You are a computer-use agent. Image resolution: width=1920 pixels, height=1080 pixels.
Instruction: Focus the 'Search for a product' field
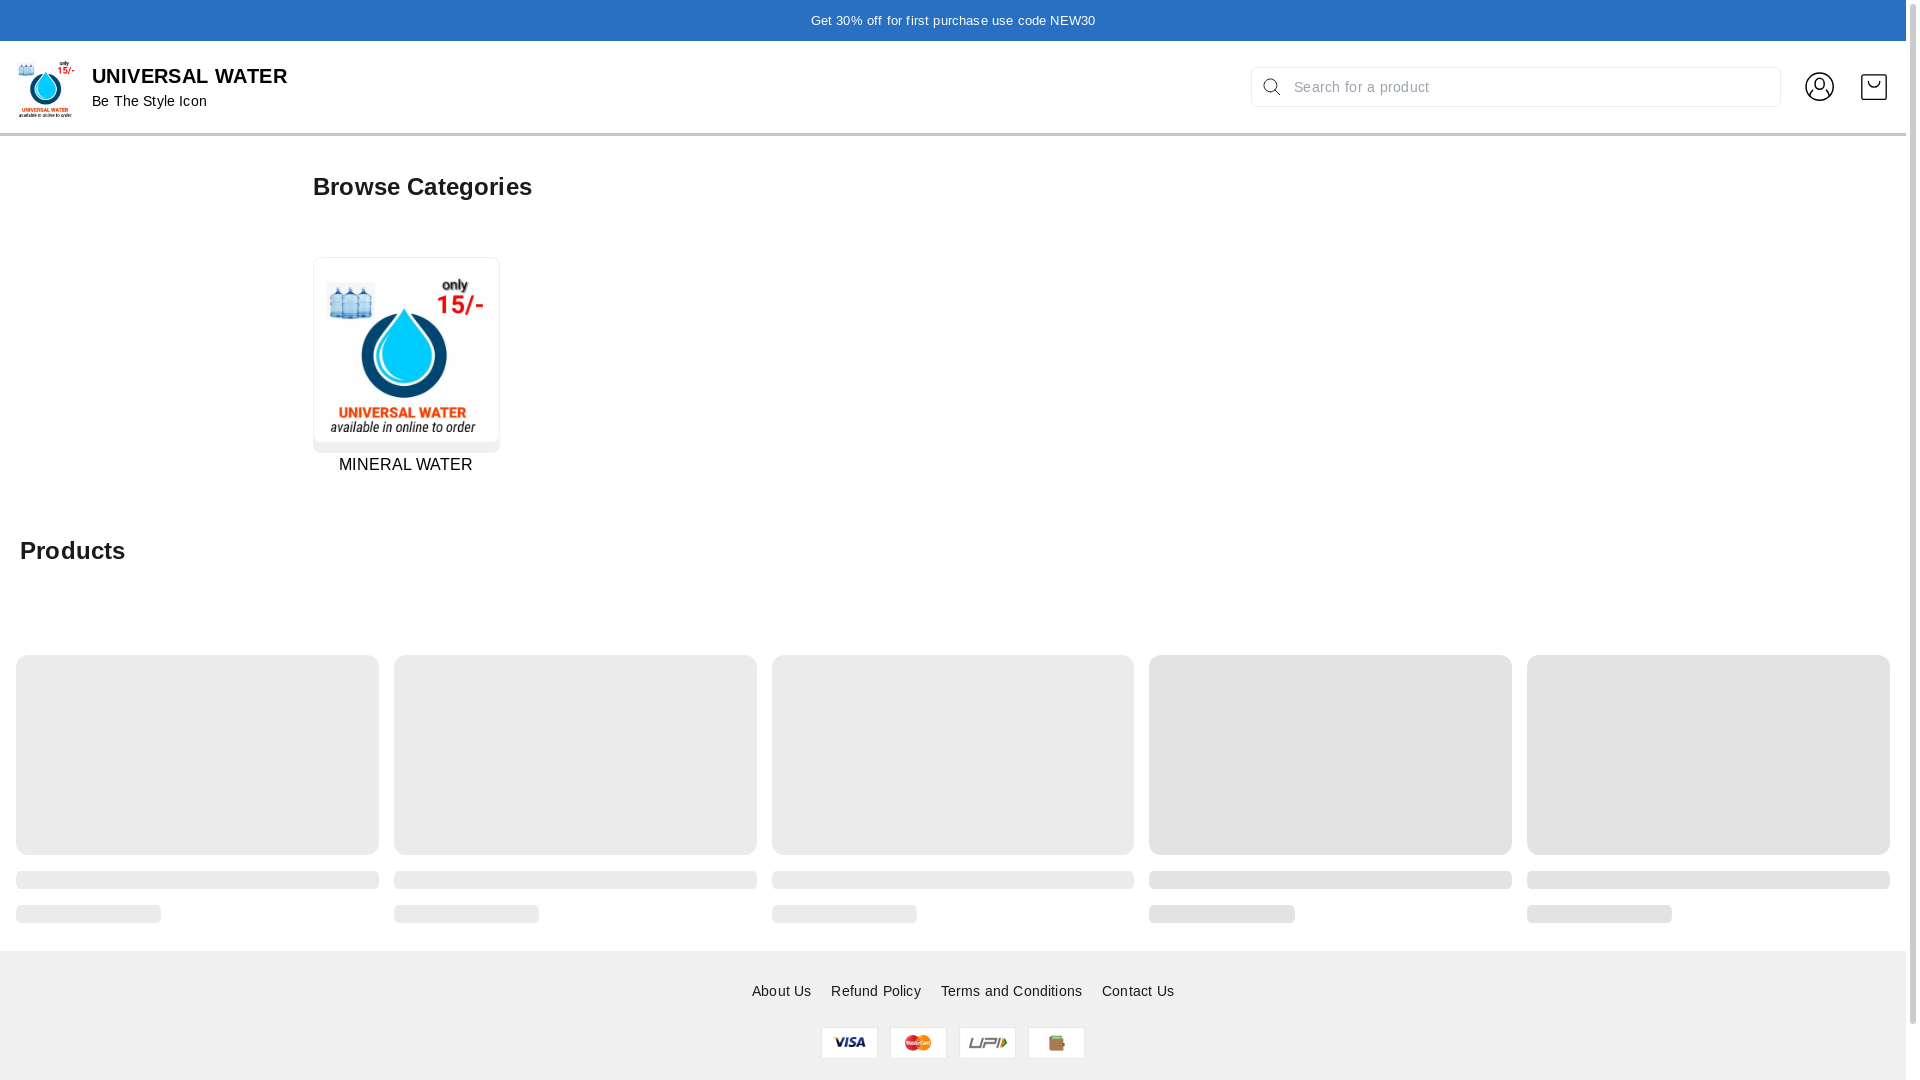[1515, 87]
